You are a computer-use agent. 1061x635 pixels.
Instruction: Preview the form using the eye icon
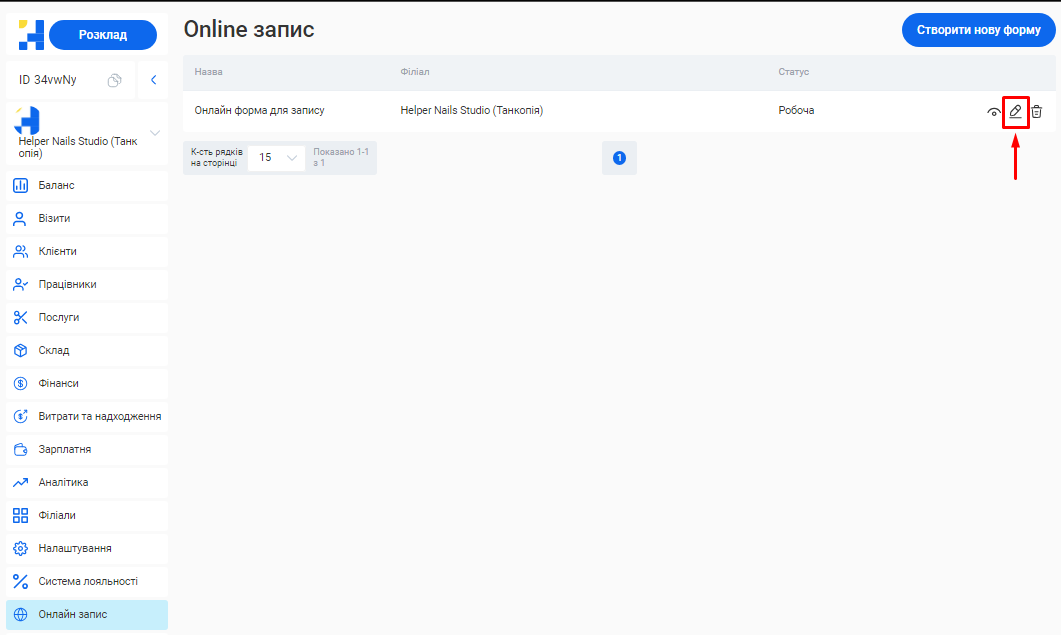[993, 112]
